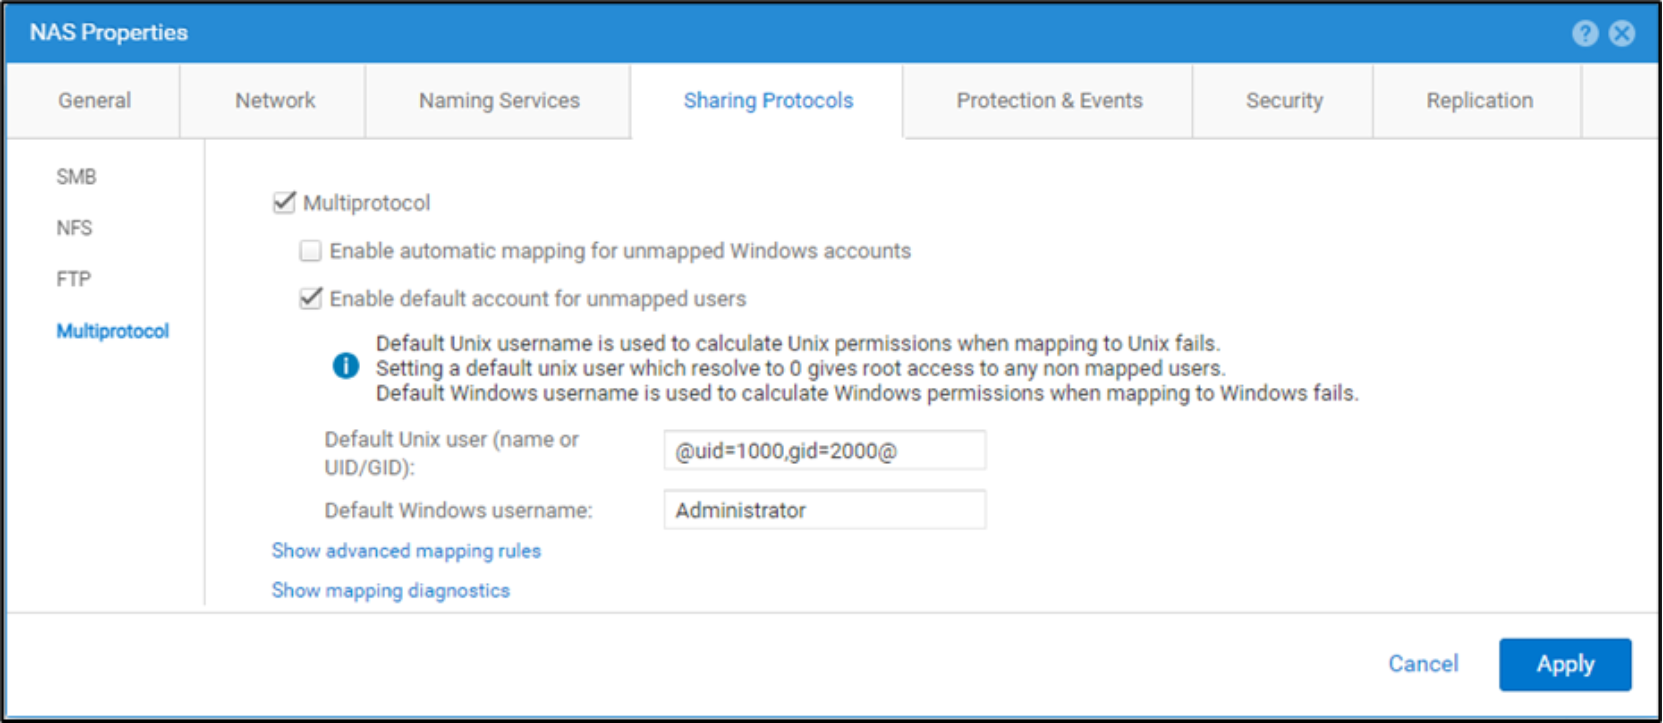Click the Default Unix user field

(825, 450)
